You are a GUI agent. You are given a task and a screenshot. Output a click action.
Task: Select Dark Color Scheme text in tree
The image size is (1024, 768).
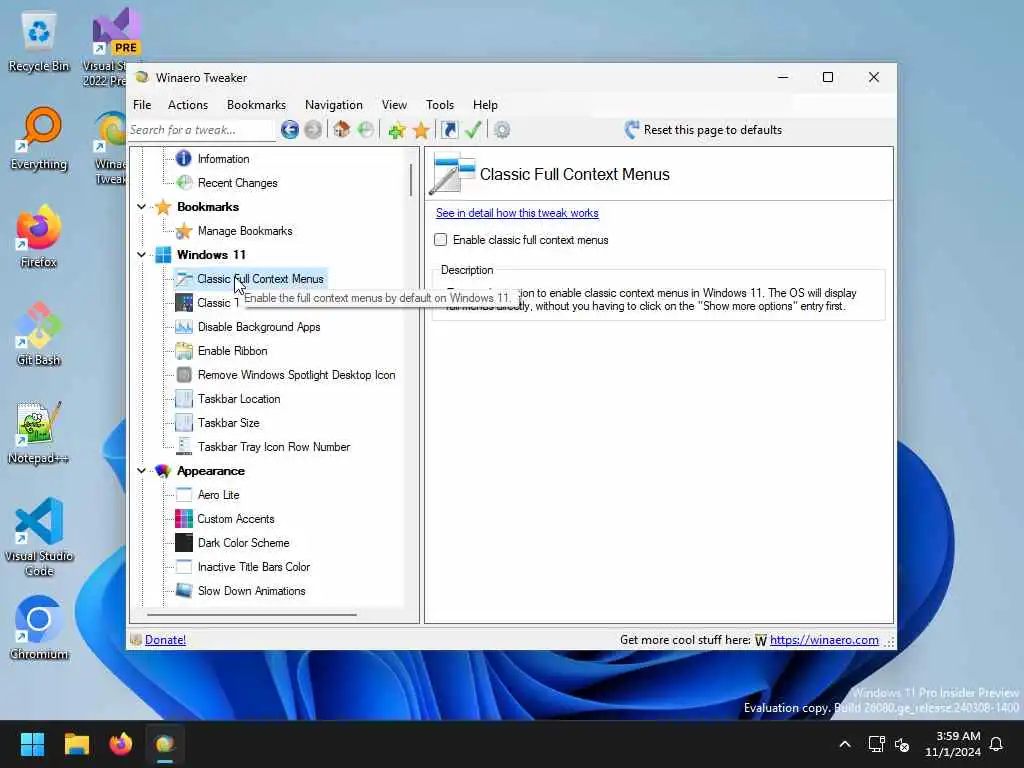(244, 543)
